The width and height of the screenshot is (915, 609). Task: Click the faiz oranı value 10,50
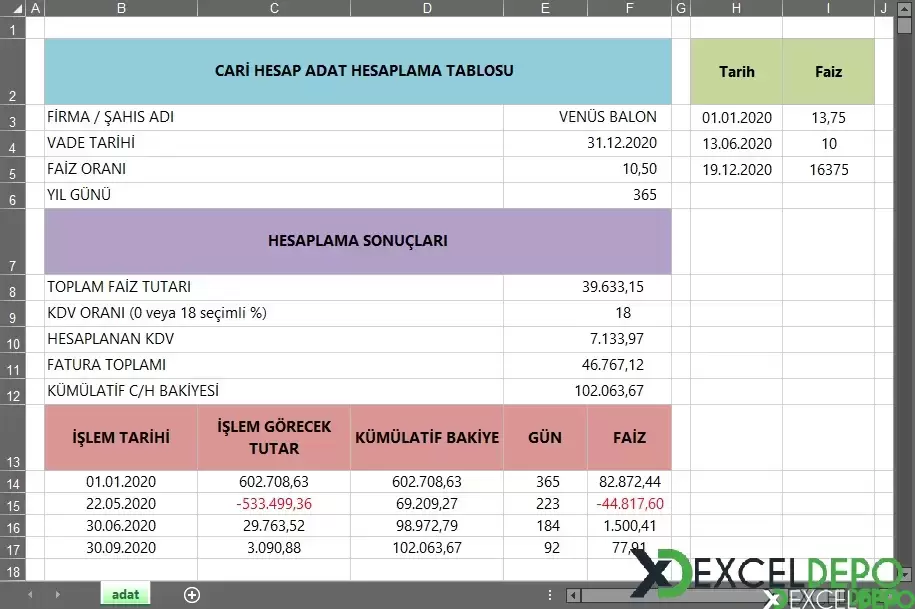(587, 169)
